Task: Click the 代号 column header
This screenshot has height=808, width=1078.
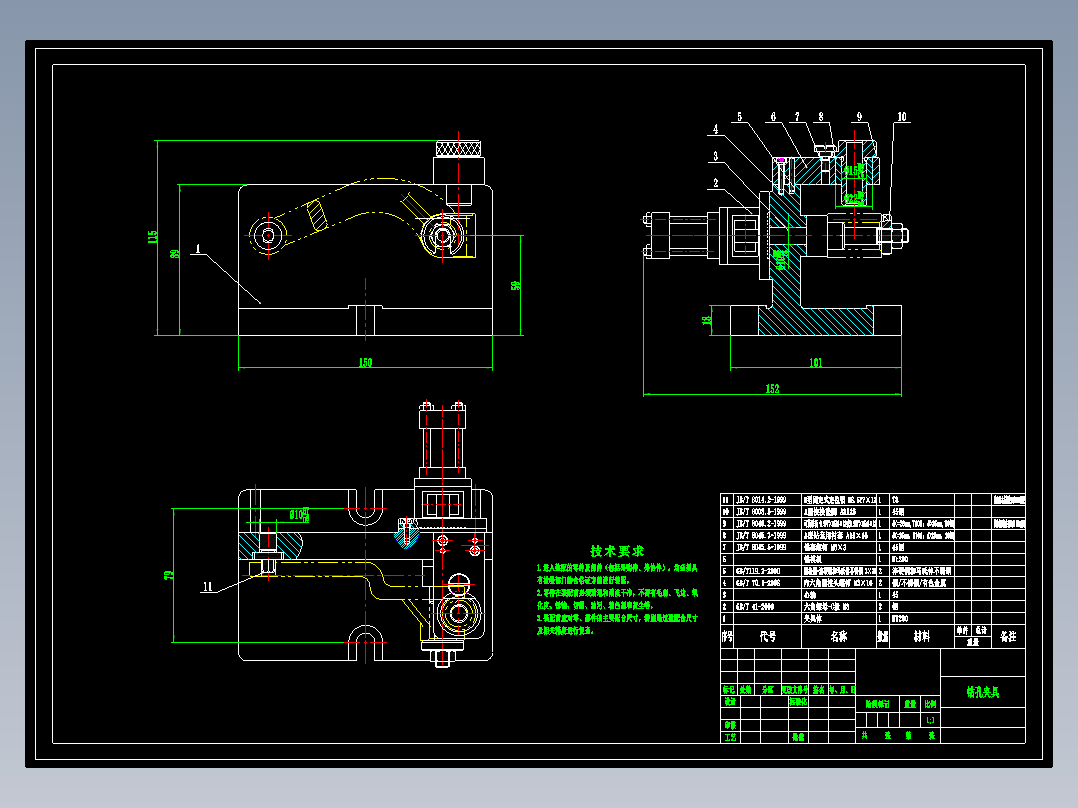Action: tap(768, 637)
